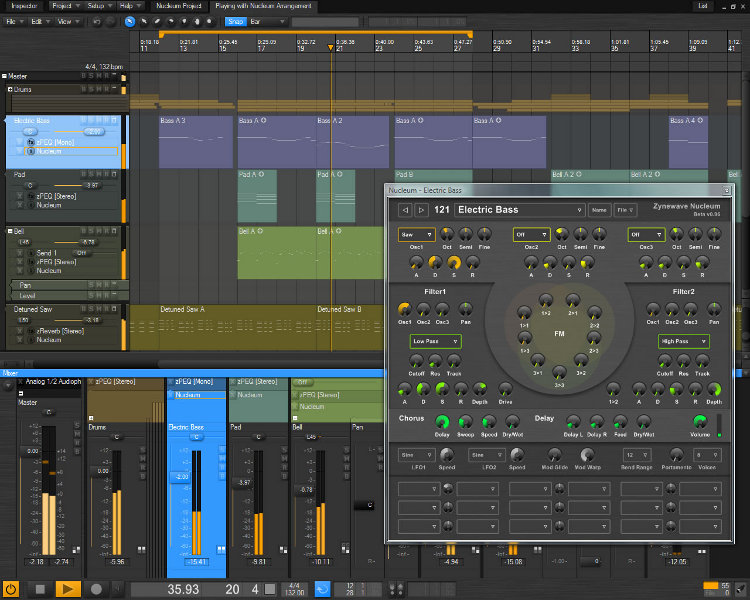The image size is (750, 600).
Task: Click the Stop button in transport
Action: [x=40, y=589]
